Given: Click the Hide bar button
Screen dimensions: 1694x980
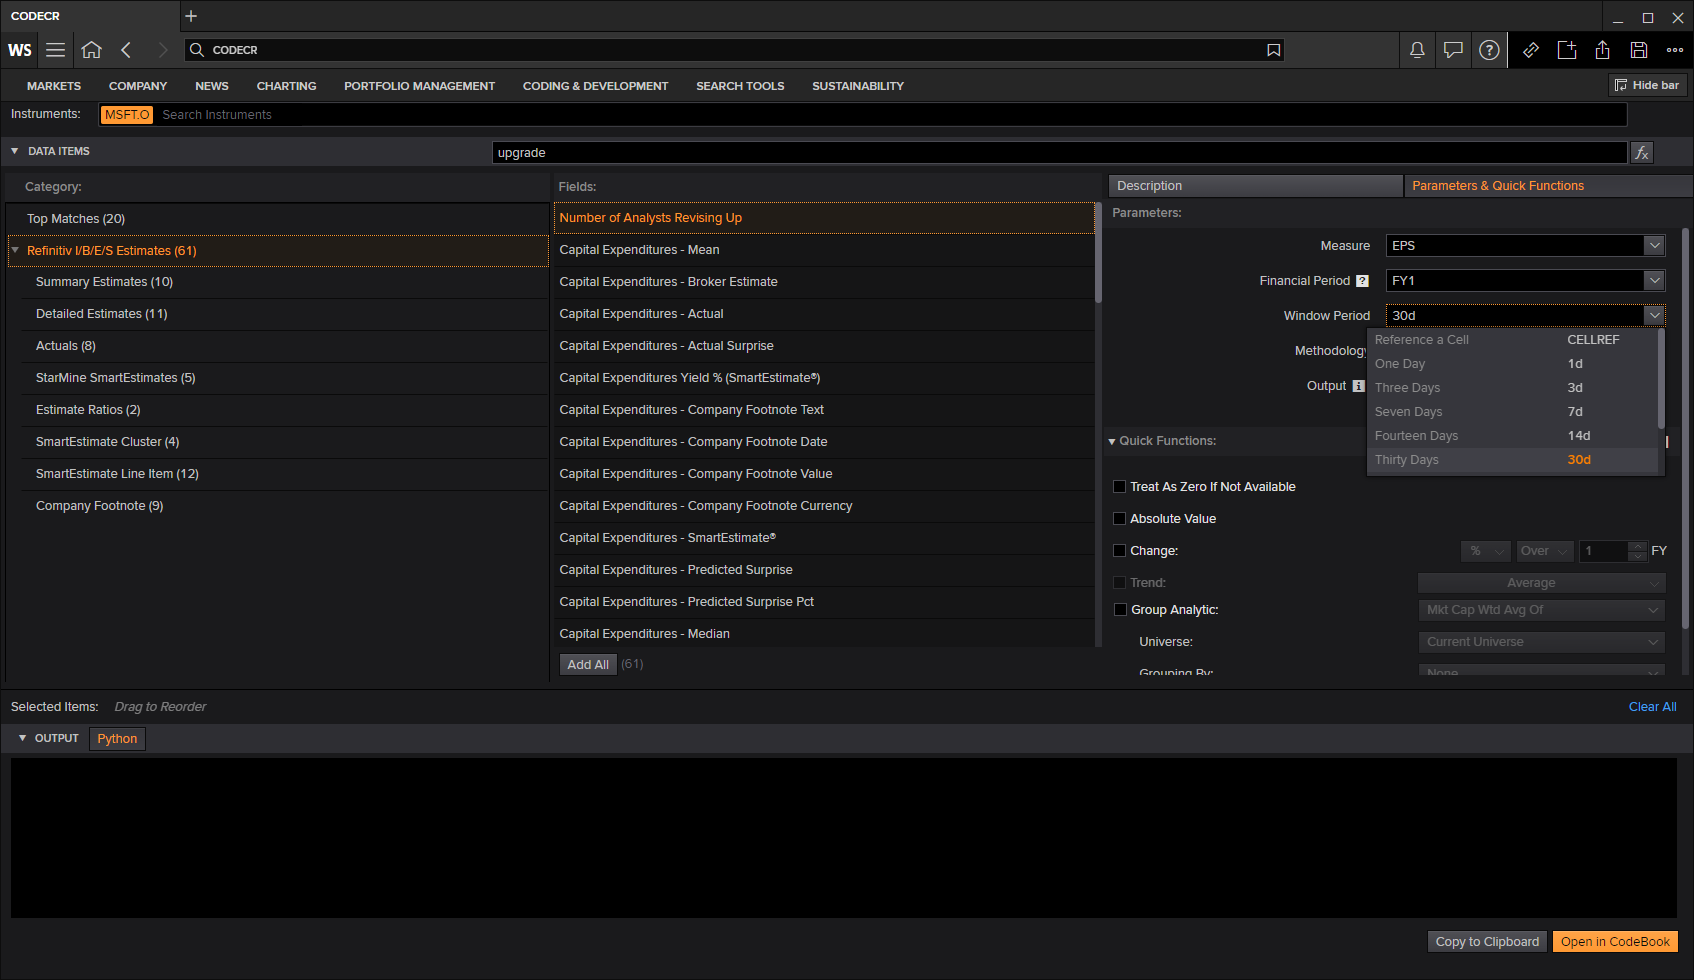Looking at the screenshot, I should 1647,85.
